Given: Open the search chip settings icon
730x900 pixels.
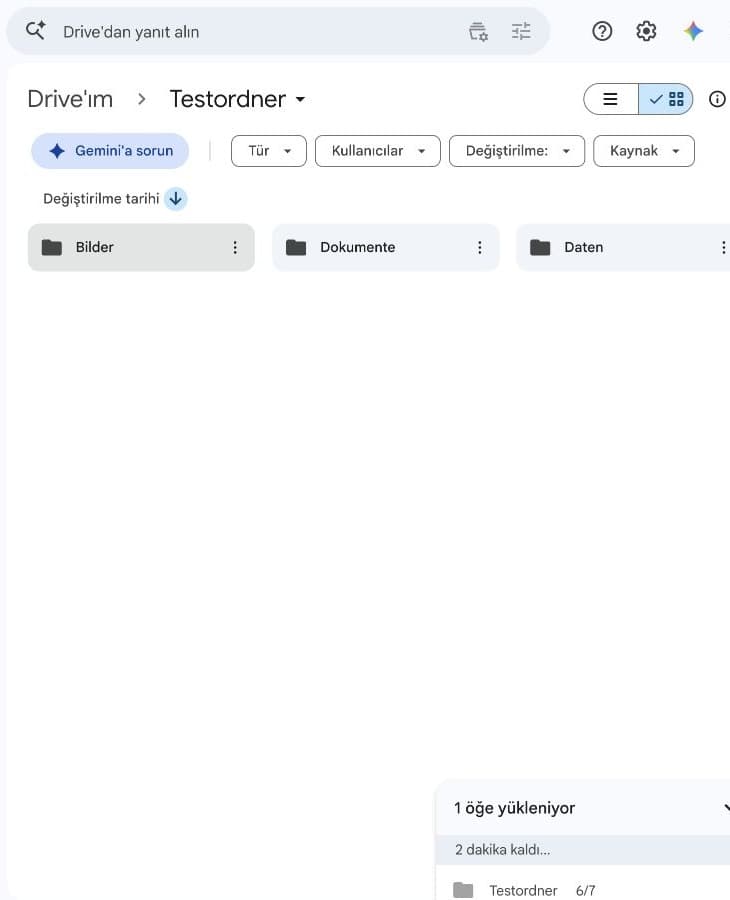Looking at the screenshot, I should coord(477,32).
